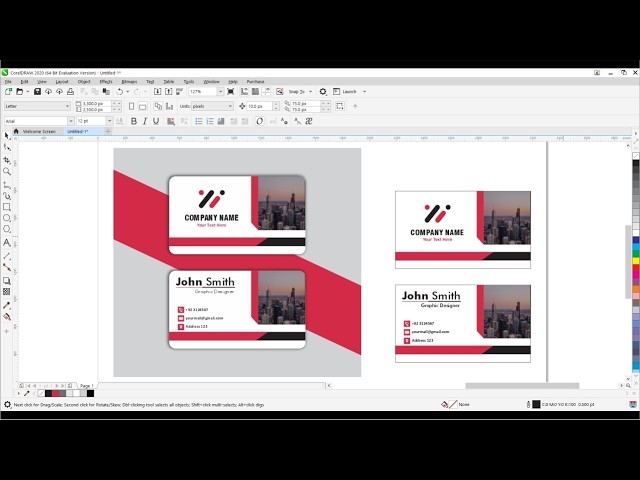Select the Transparency checkerboard tool
640x480 pixels.
pos(7,291)
